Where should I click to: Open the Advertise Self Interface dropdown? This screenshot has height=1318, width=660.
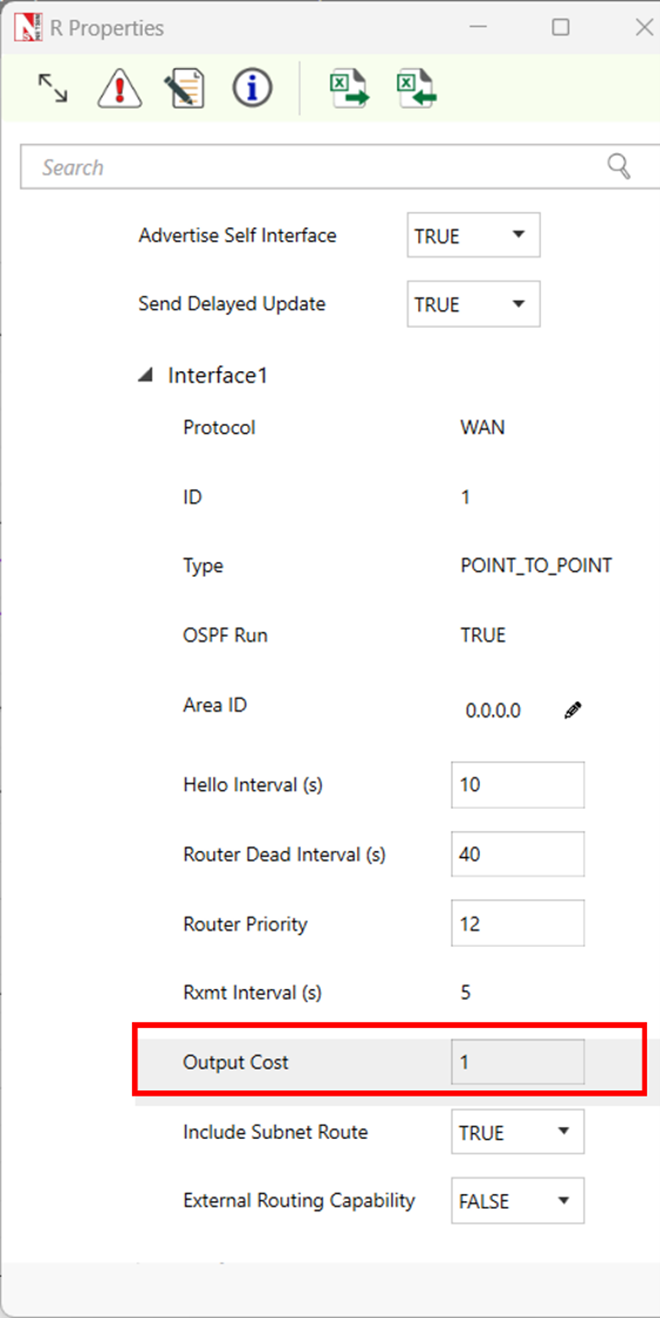click(473, 236)
